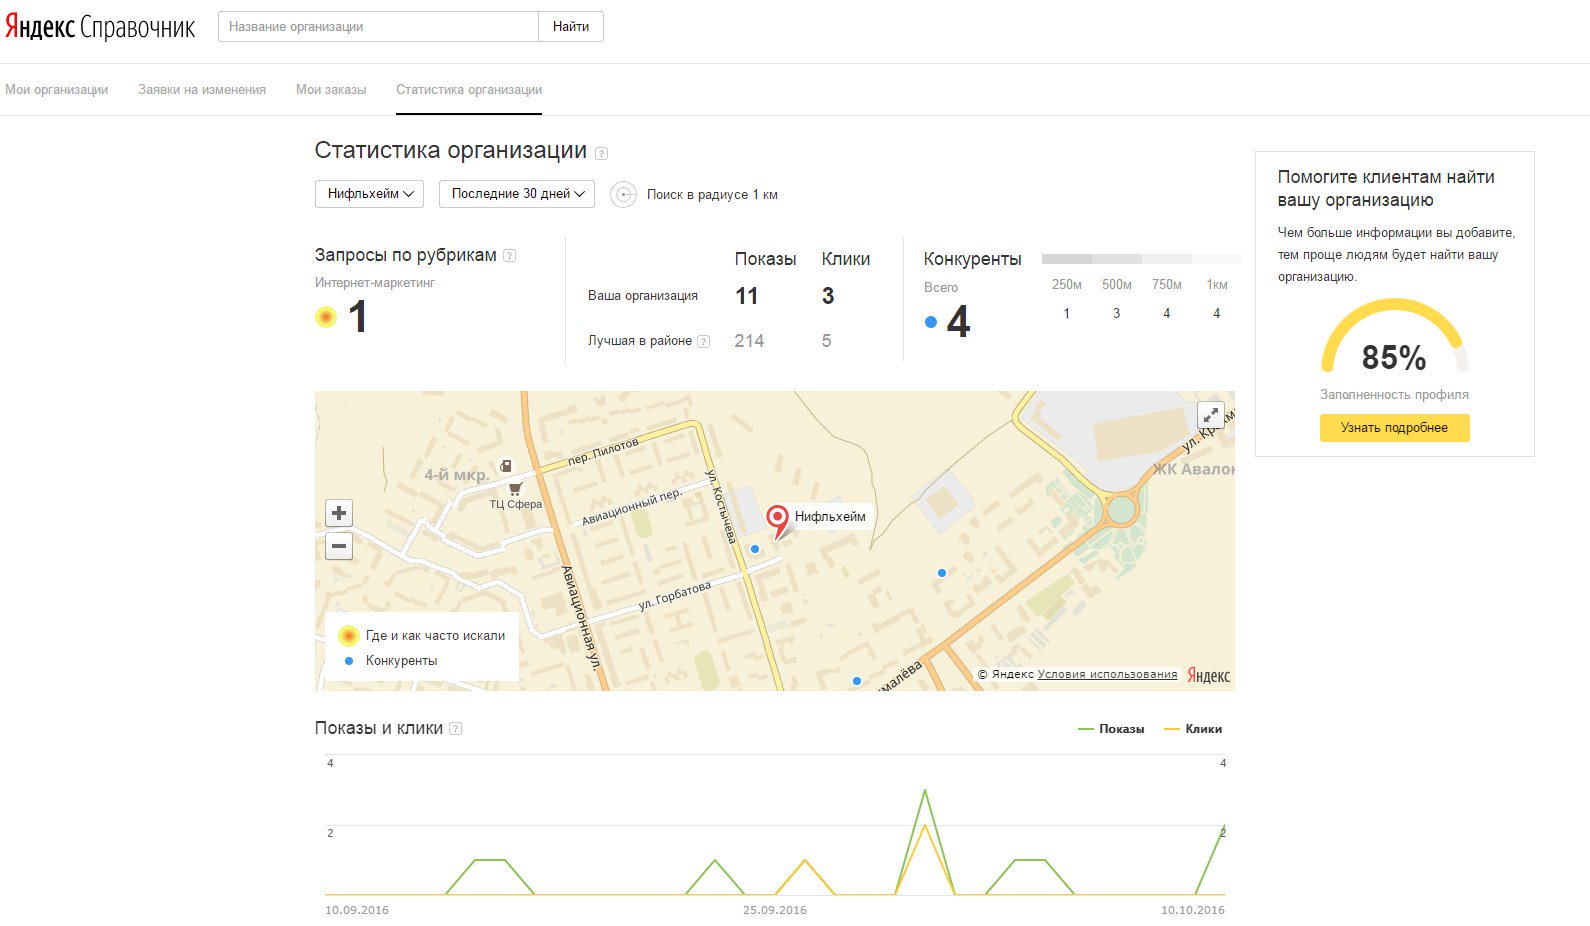Expand the map to fullscreen
The width and height of the screenshot is (1590, 926).
tap(1210, 415)
